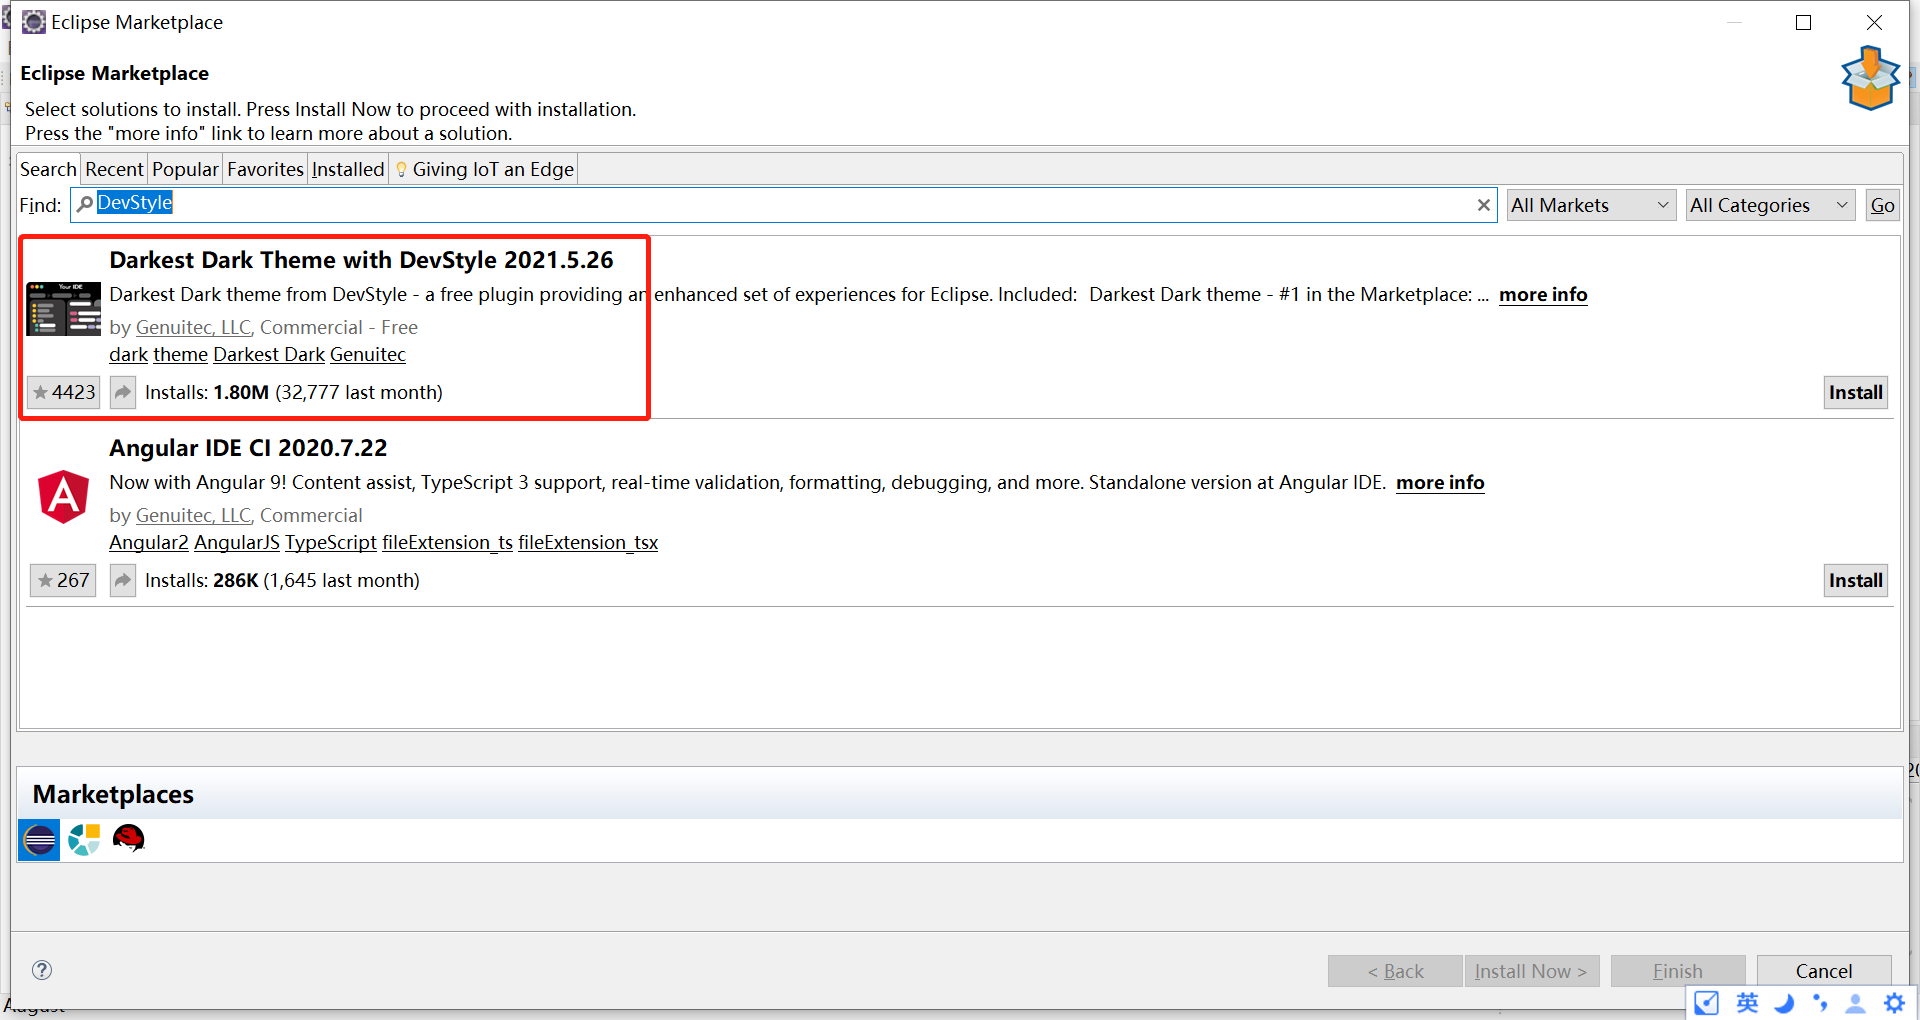
Task: Click the Find field containing DevStyle
Action: 784,205
